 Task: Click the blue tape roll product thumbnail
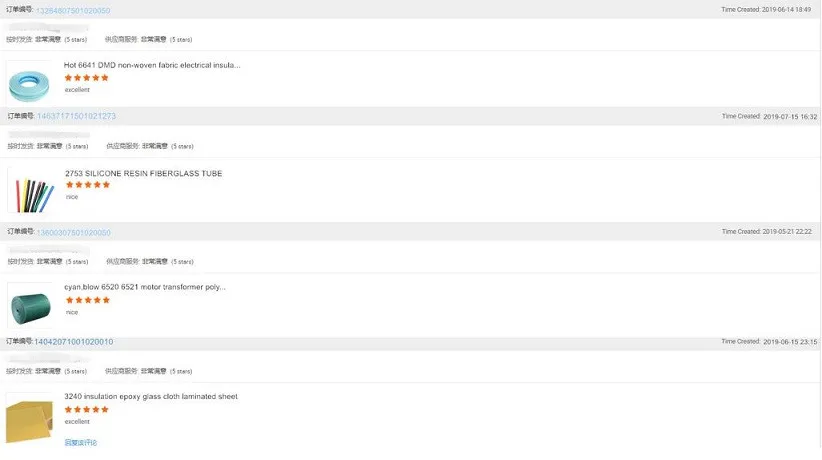[x=27, y=81]
